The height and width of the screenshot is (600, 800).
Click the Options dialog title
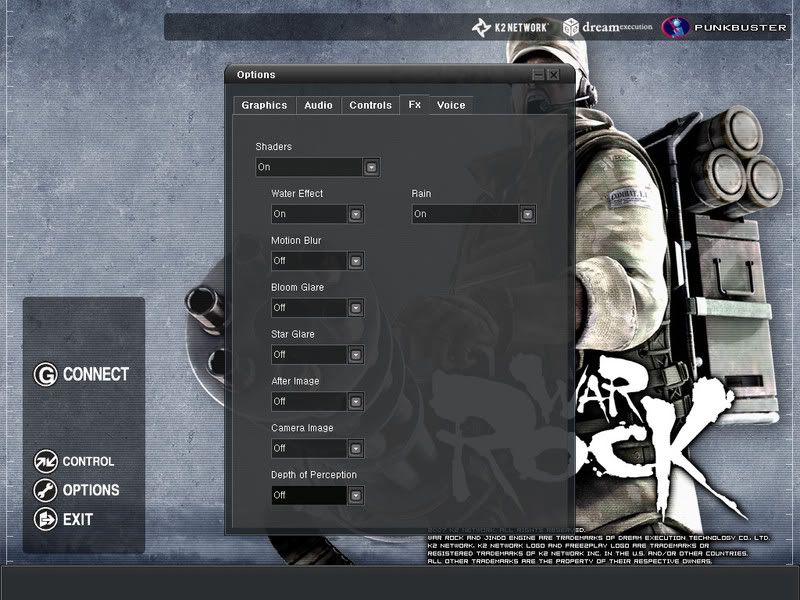point(256,75)
